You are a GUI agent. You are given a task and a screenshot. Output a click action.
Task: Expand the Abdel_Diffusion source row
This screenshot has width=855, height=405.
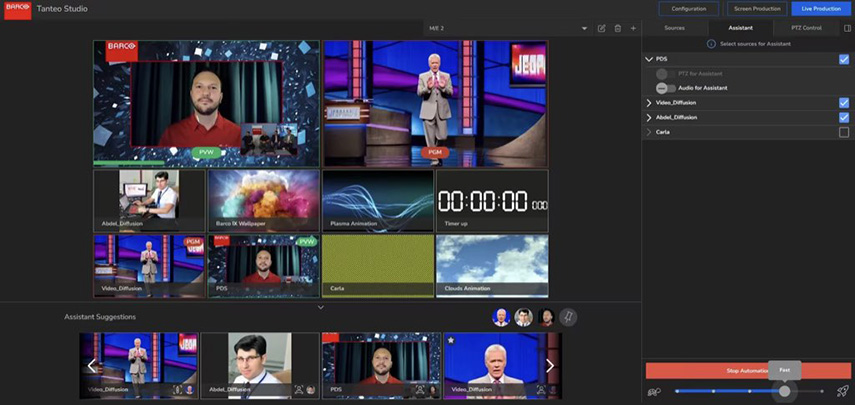coord(649,117)
